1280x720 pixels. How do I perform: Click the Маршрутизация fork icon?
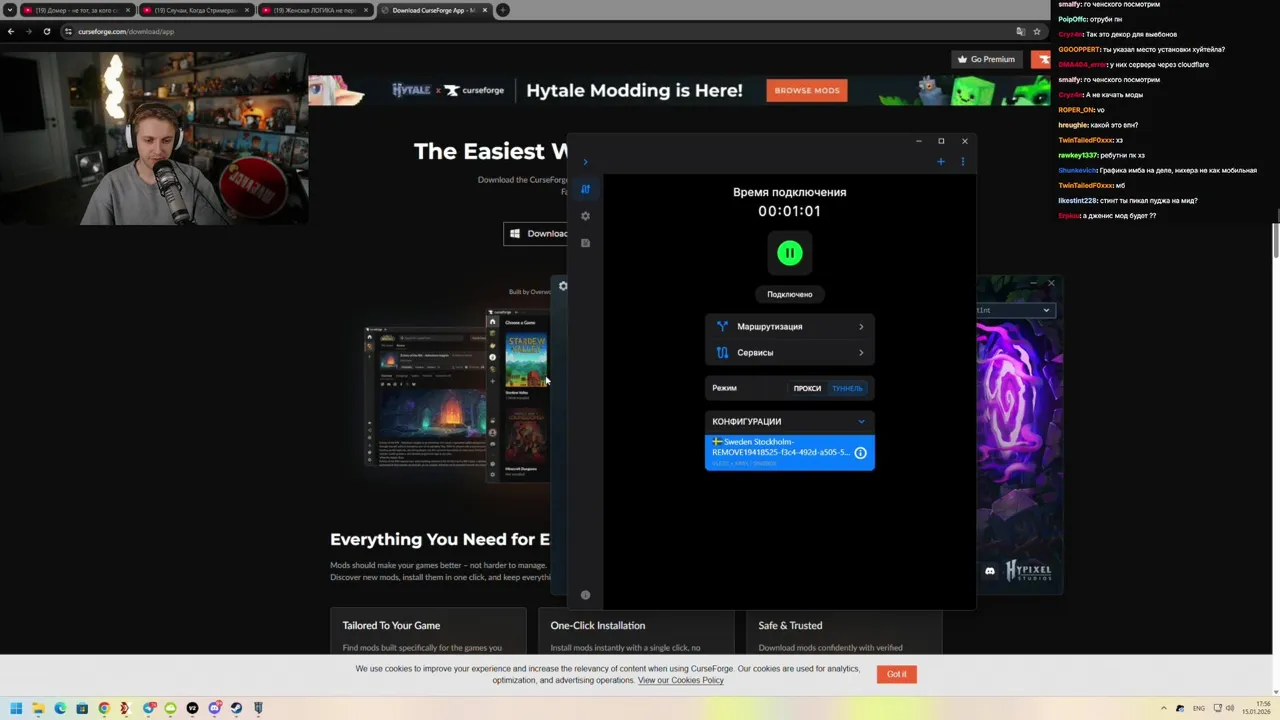coord(722,327)
